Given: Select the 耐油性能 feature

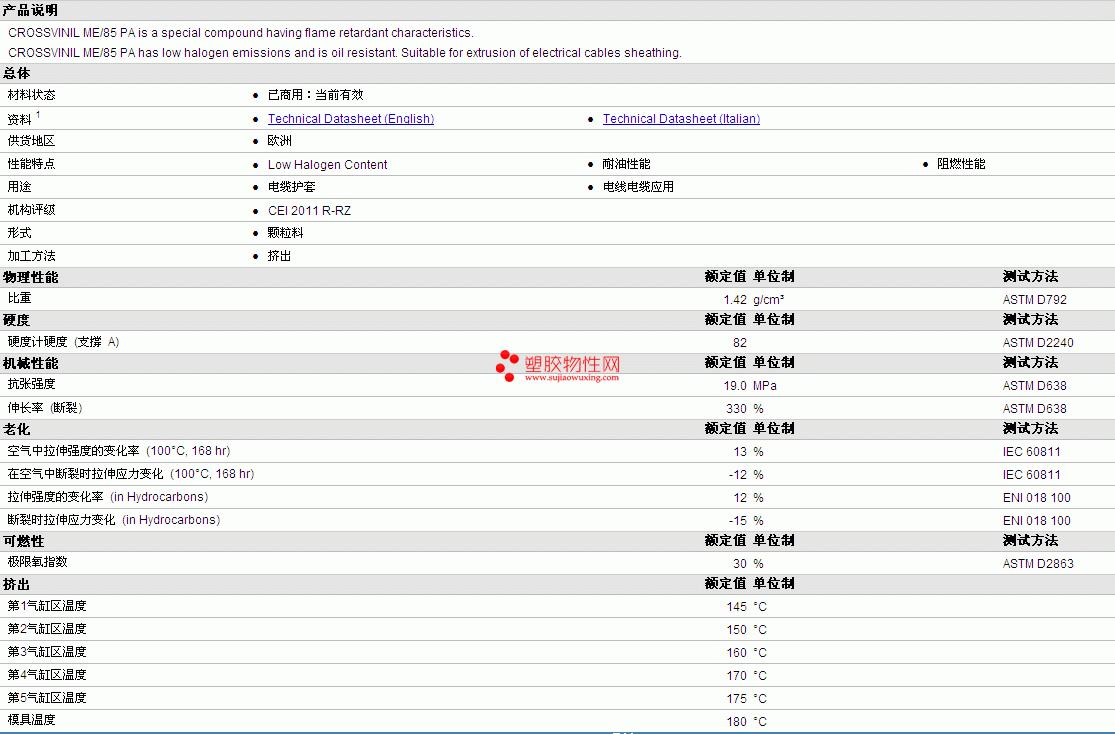Looking at the screenshot, I should [x=626, y=164].
